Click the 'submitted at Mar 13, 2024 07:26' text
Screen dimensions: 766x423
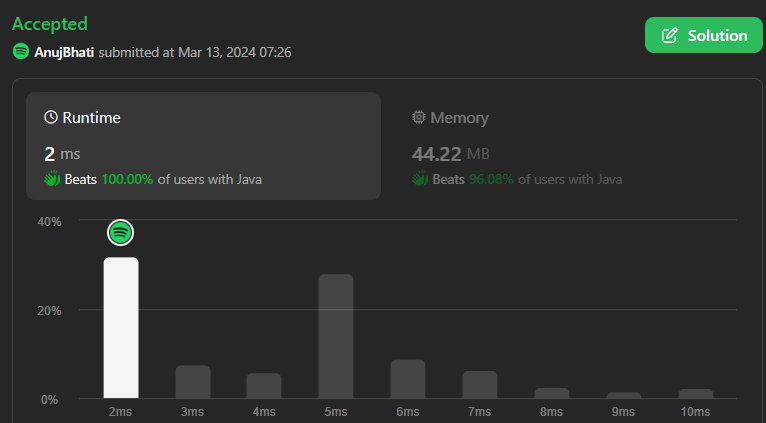(195, 52)
